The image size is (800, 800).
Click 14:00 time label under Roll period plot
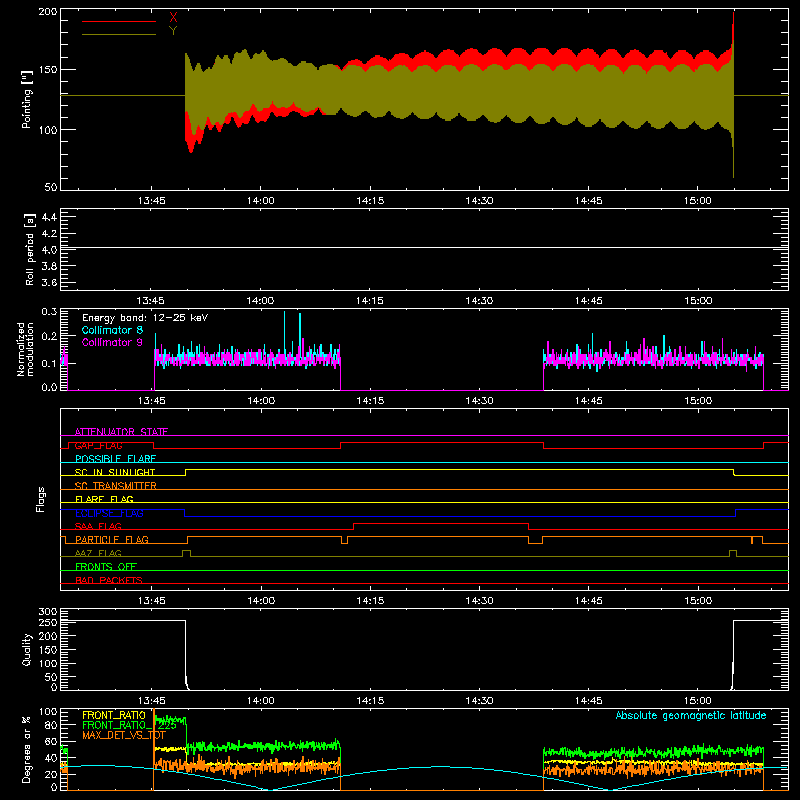click(x=261, y=301)
